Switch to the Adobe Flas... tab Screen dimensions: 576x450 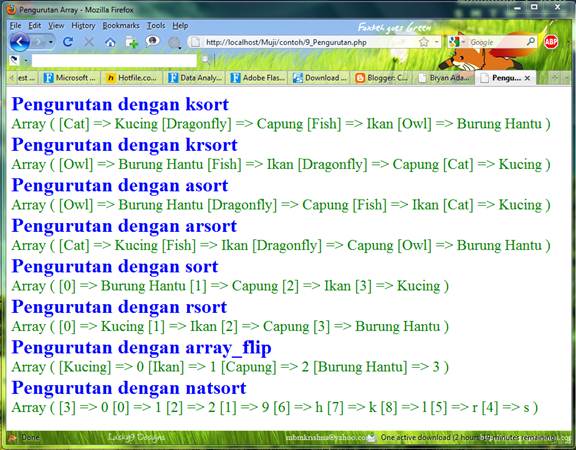(x=257, y=78)
